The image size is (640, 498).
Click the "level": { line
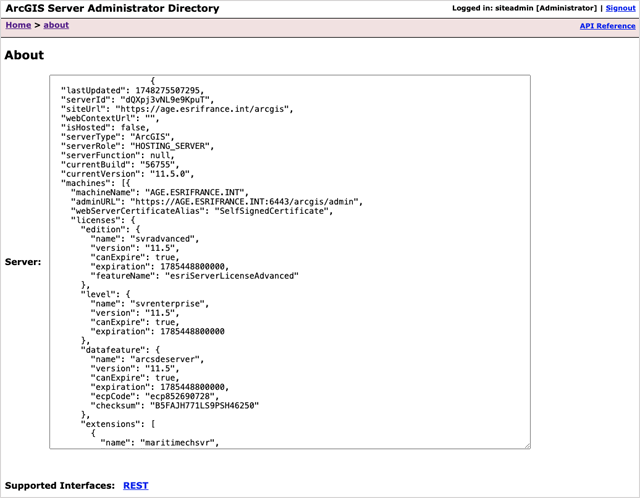coord(105,294)
